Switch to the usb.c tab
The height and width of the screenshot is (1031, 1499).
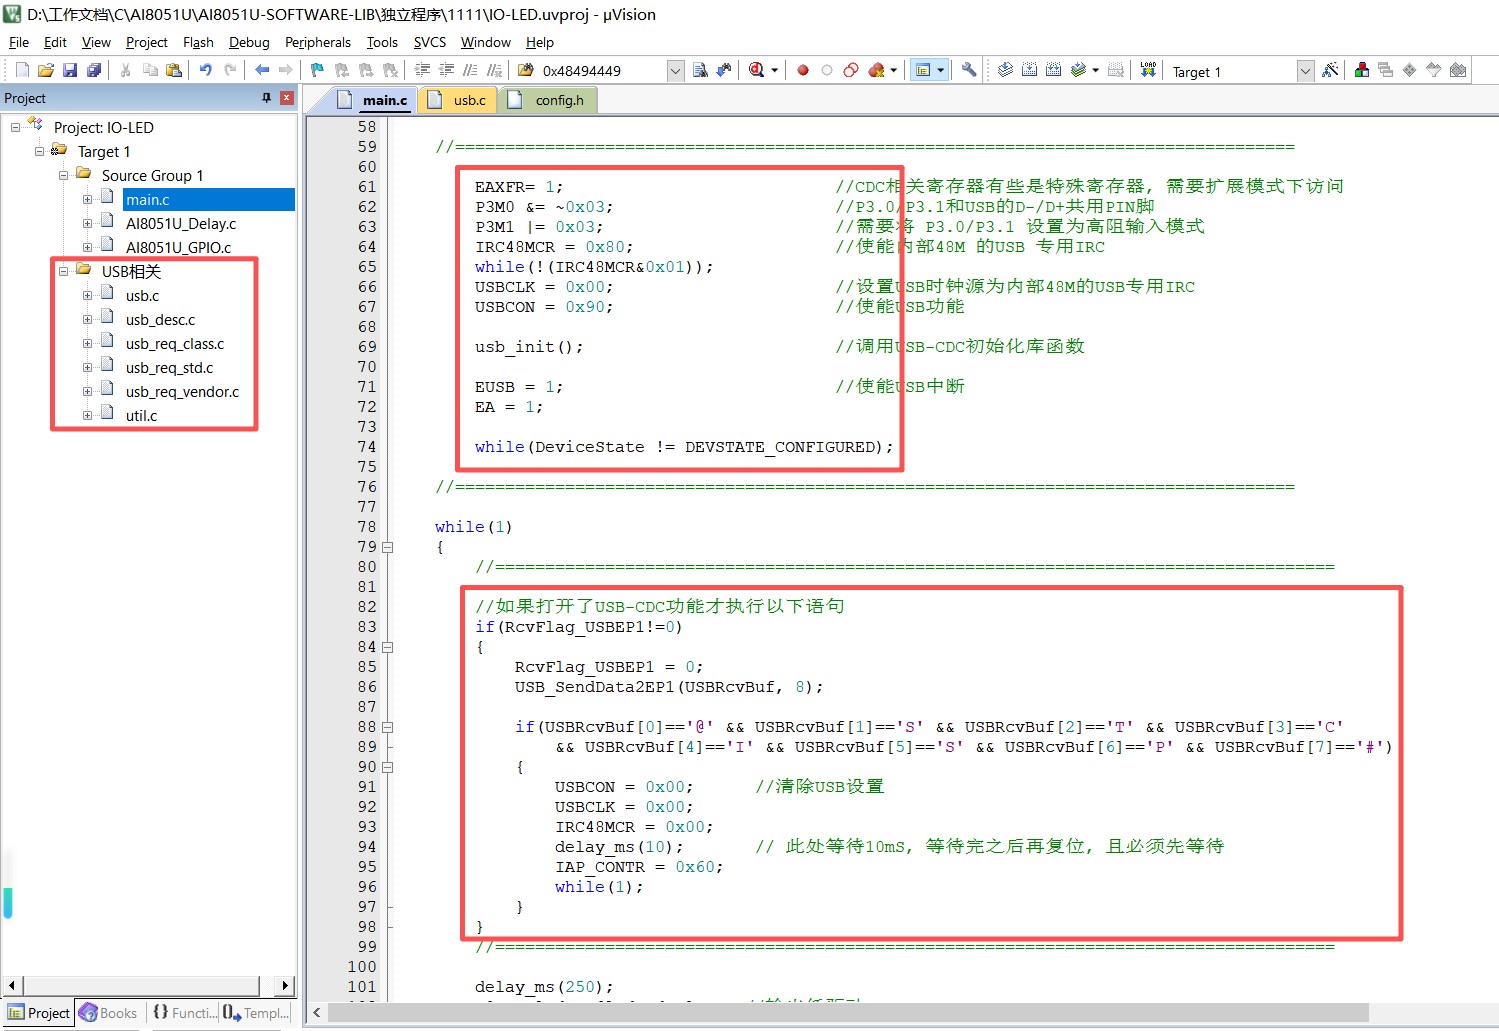tap(468, 100)
